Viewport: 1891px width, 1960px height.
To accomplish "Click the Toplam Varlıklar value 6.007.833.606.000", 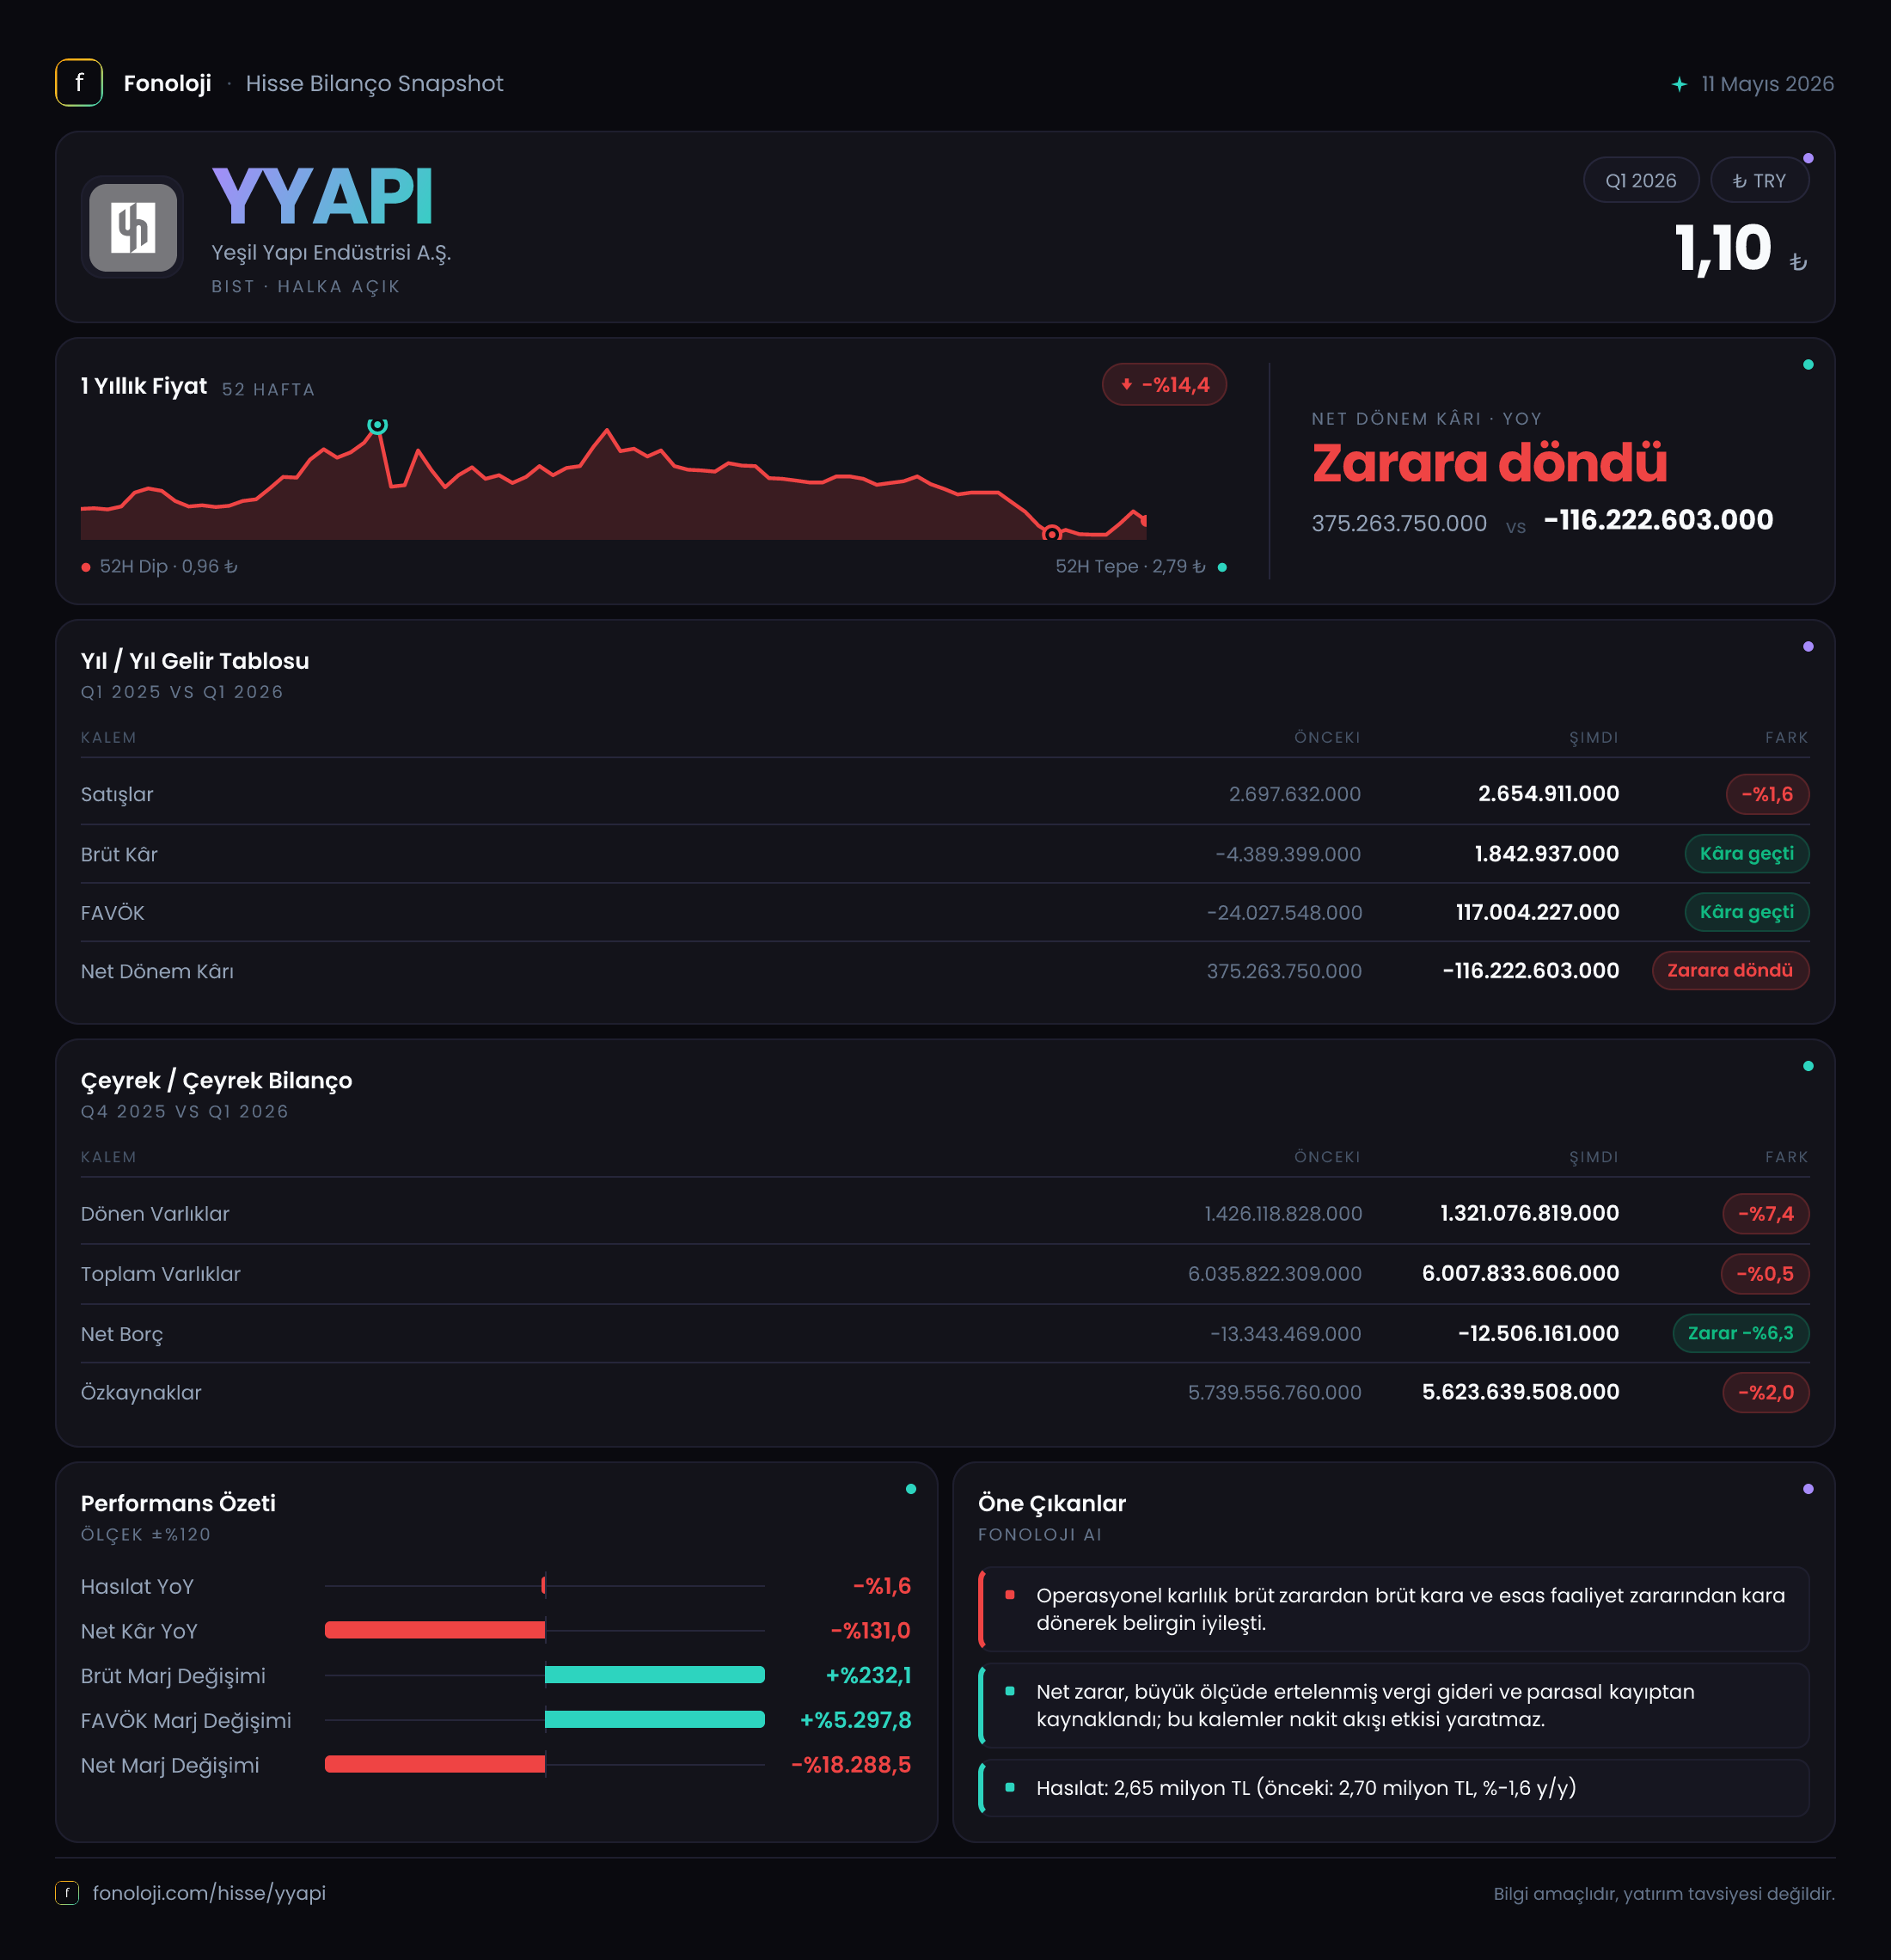I will [x=1520, y=1273].
